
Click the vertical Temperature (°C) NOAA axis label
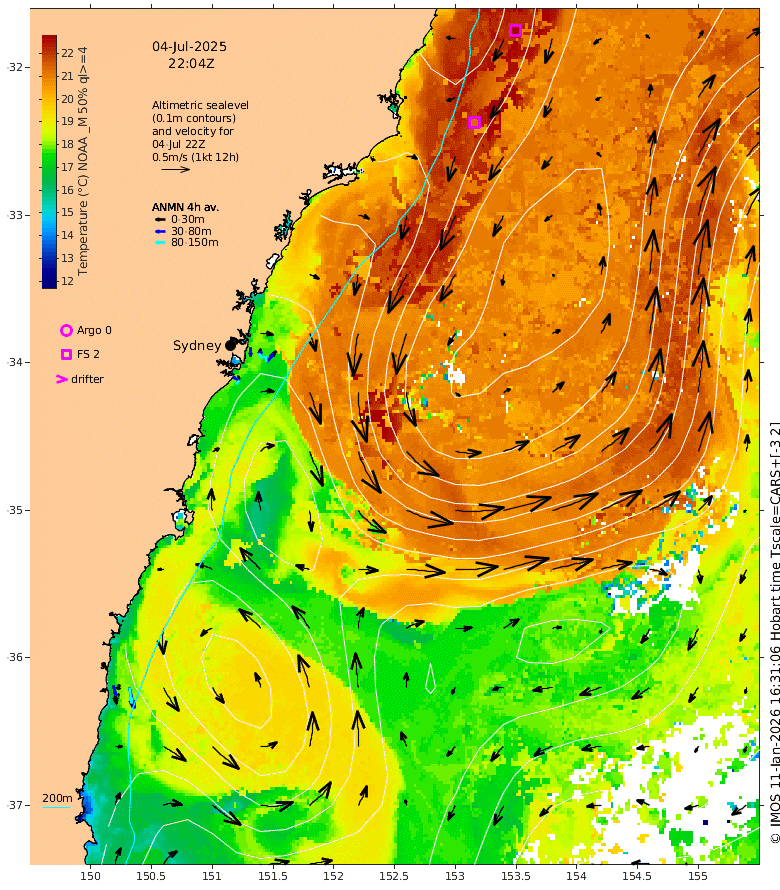click(x=83, y=161)
